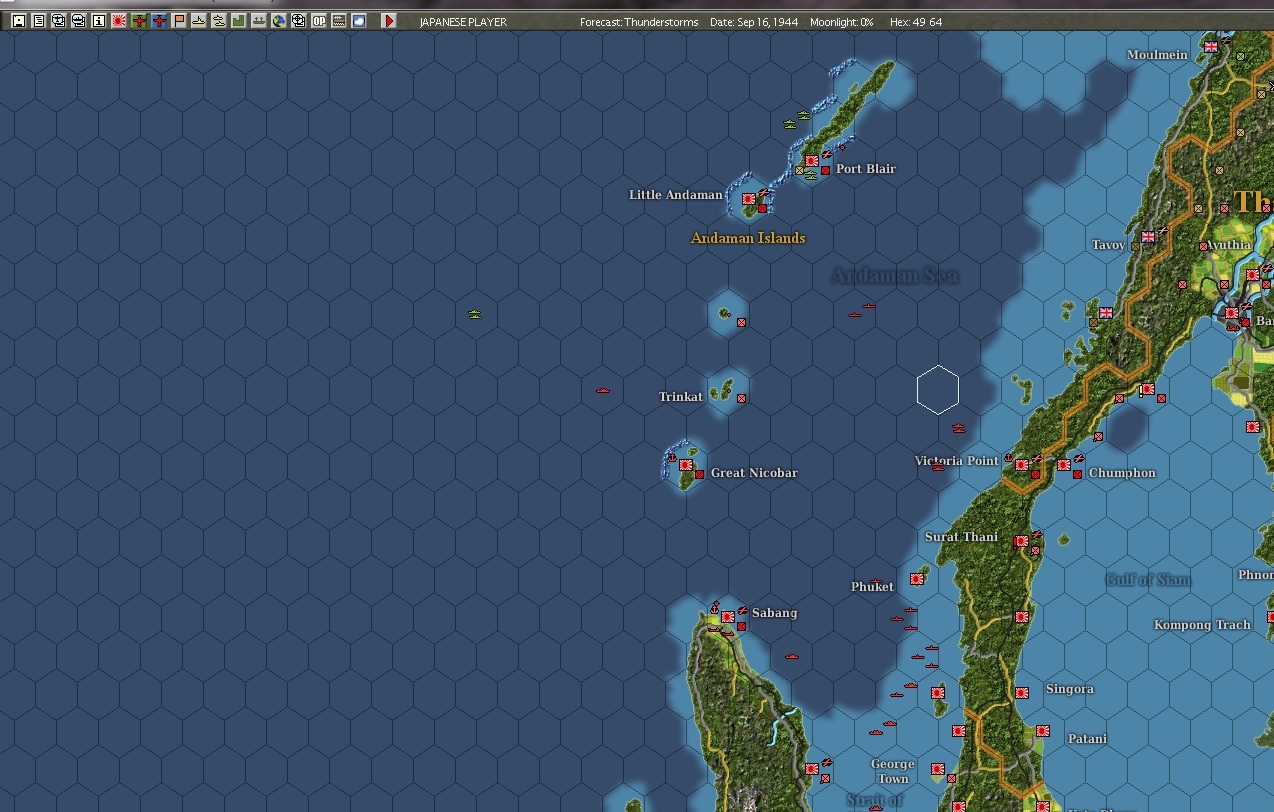
Task: Click the rising sun flag toolbar icon
Action: click(x=119, y=21)
